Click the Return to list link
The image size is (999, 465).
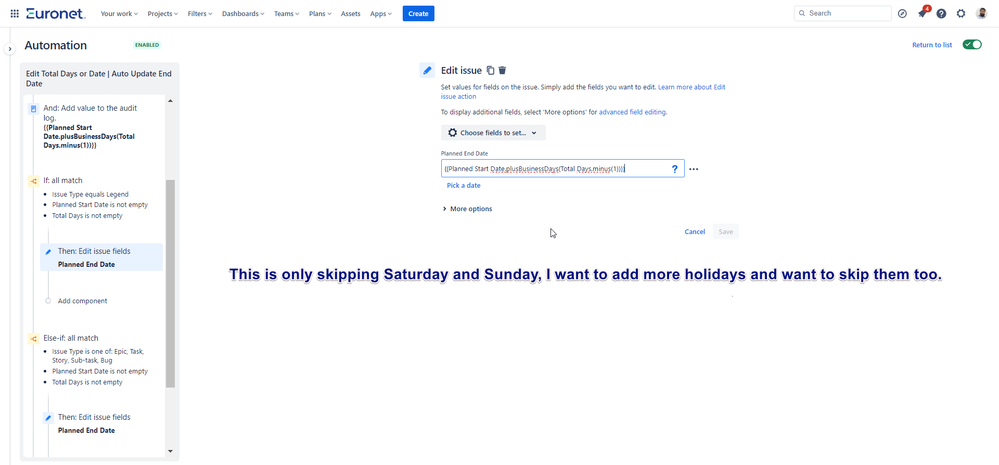click(x=931, y=45)
